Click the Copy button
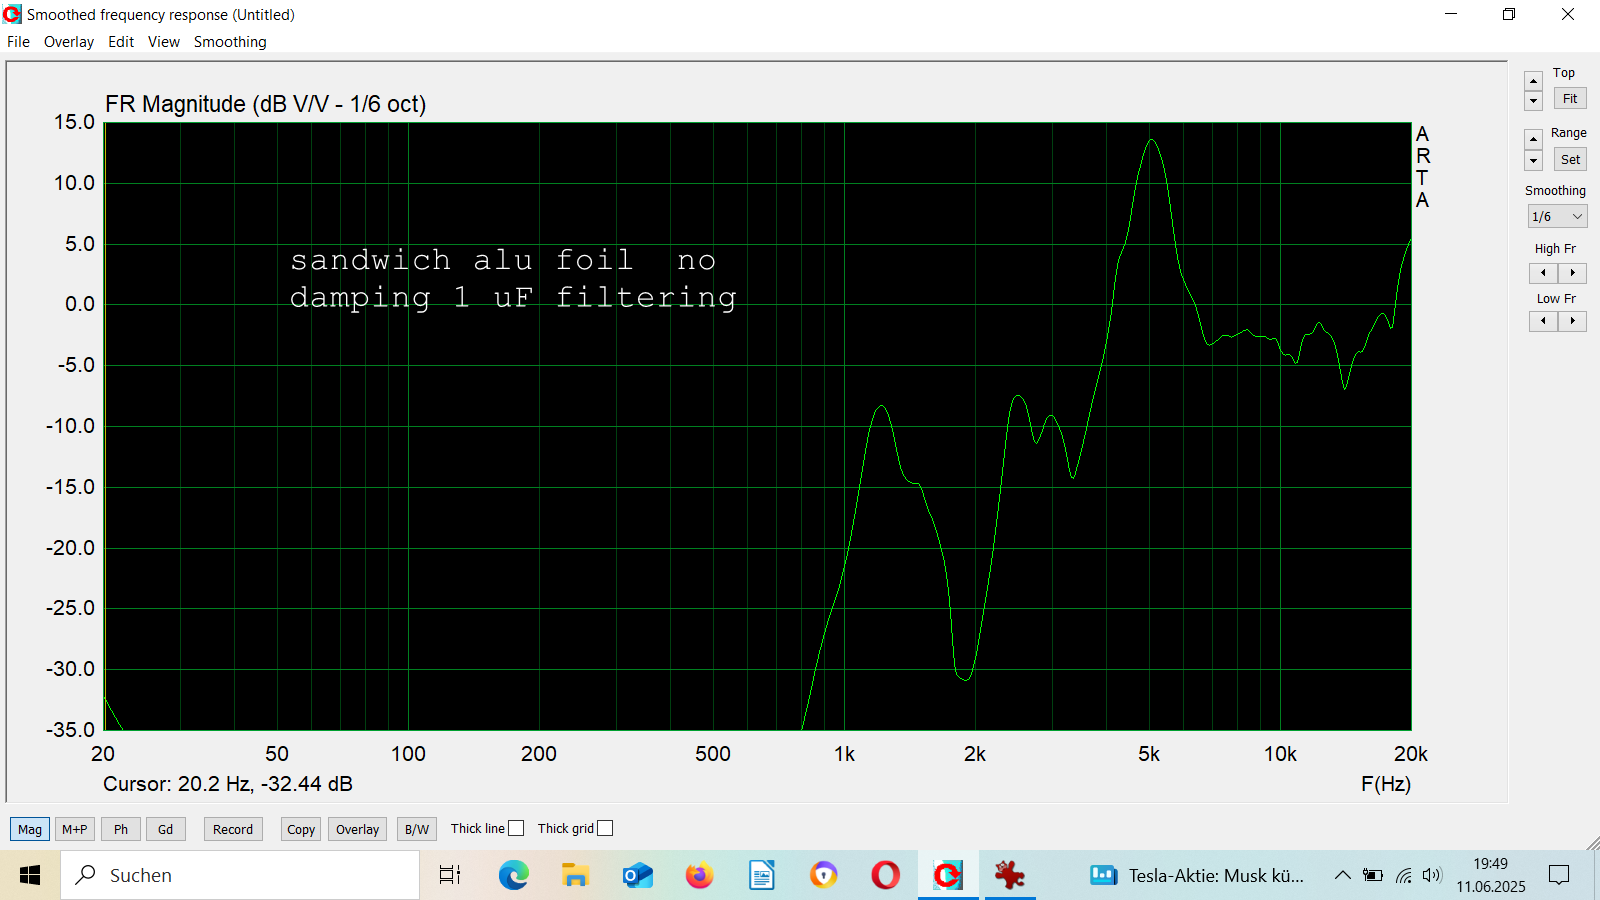The image size is (1600, 900). tap(301, 829)
